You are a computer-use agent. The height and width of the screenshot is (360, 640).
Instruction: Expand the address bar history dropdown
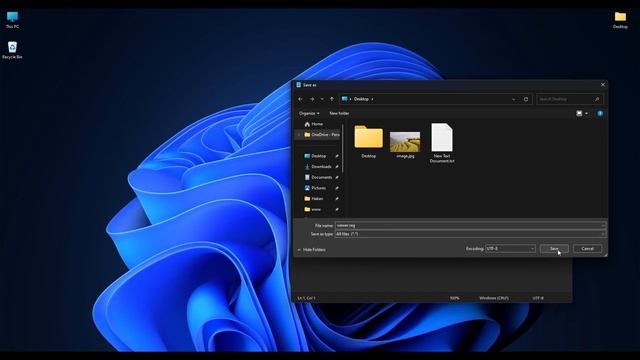(513, 99)
